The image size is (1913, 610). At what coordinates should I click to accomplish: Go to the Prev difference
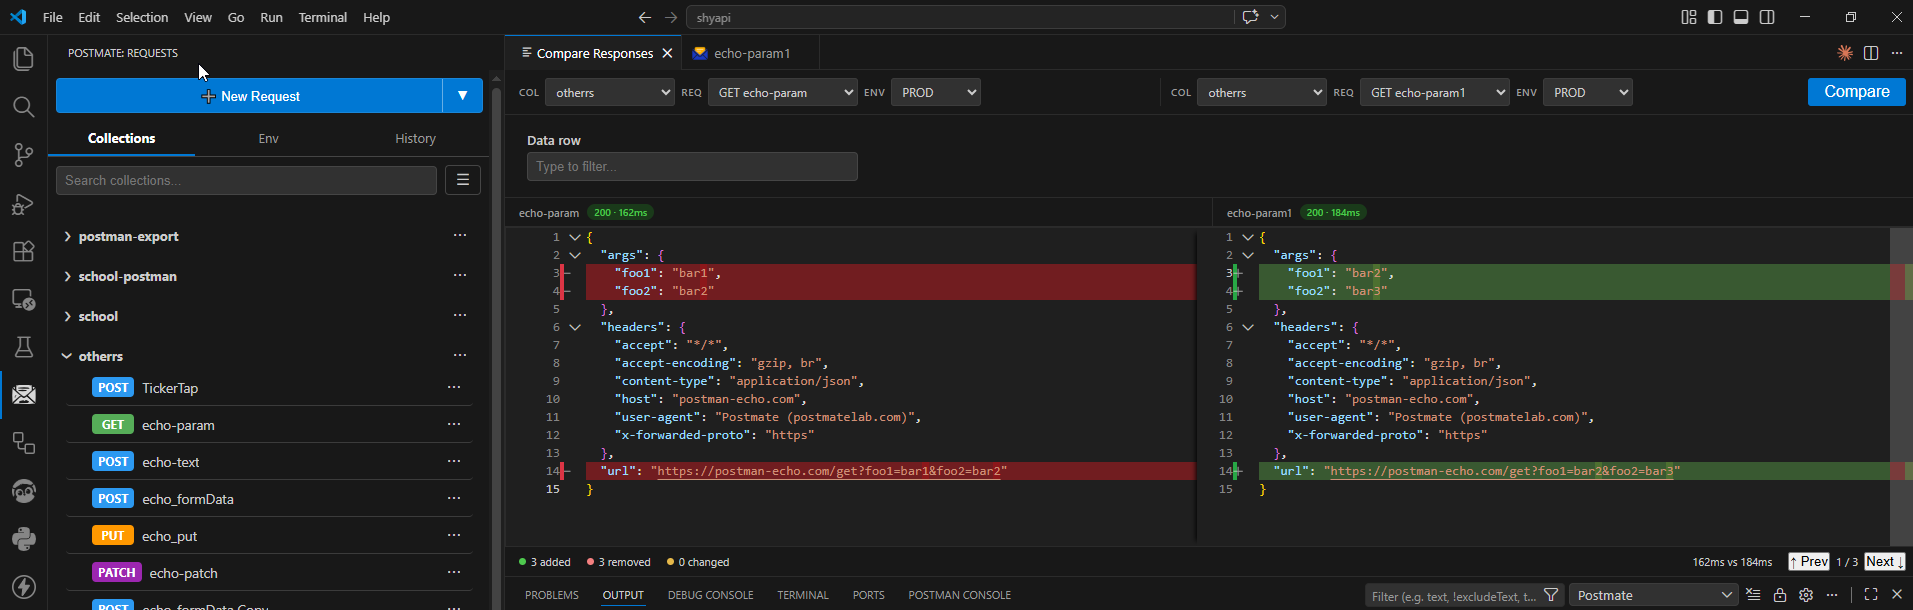point(1809,562)
